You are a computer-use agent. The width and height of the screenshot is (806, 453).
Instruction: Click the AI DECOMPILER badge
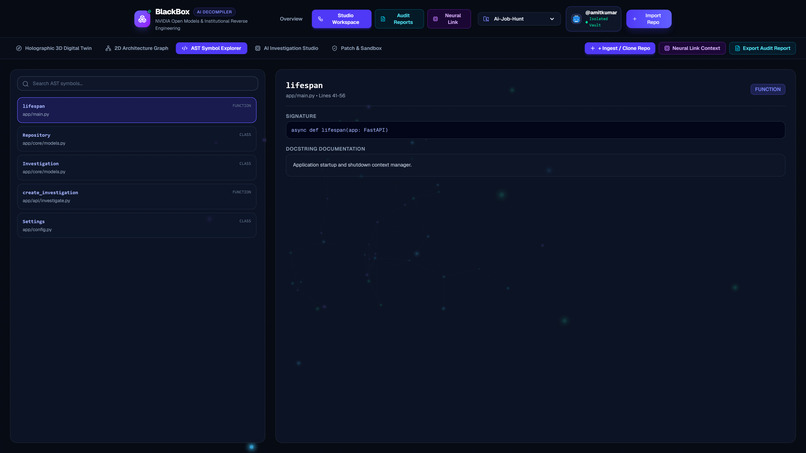[x=214, y=12]
